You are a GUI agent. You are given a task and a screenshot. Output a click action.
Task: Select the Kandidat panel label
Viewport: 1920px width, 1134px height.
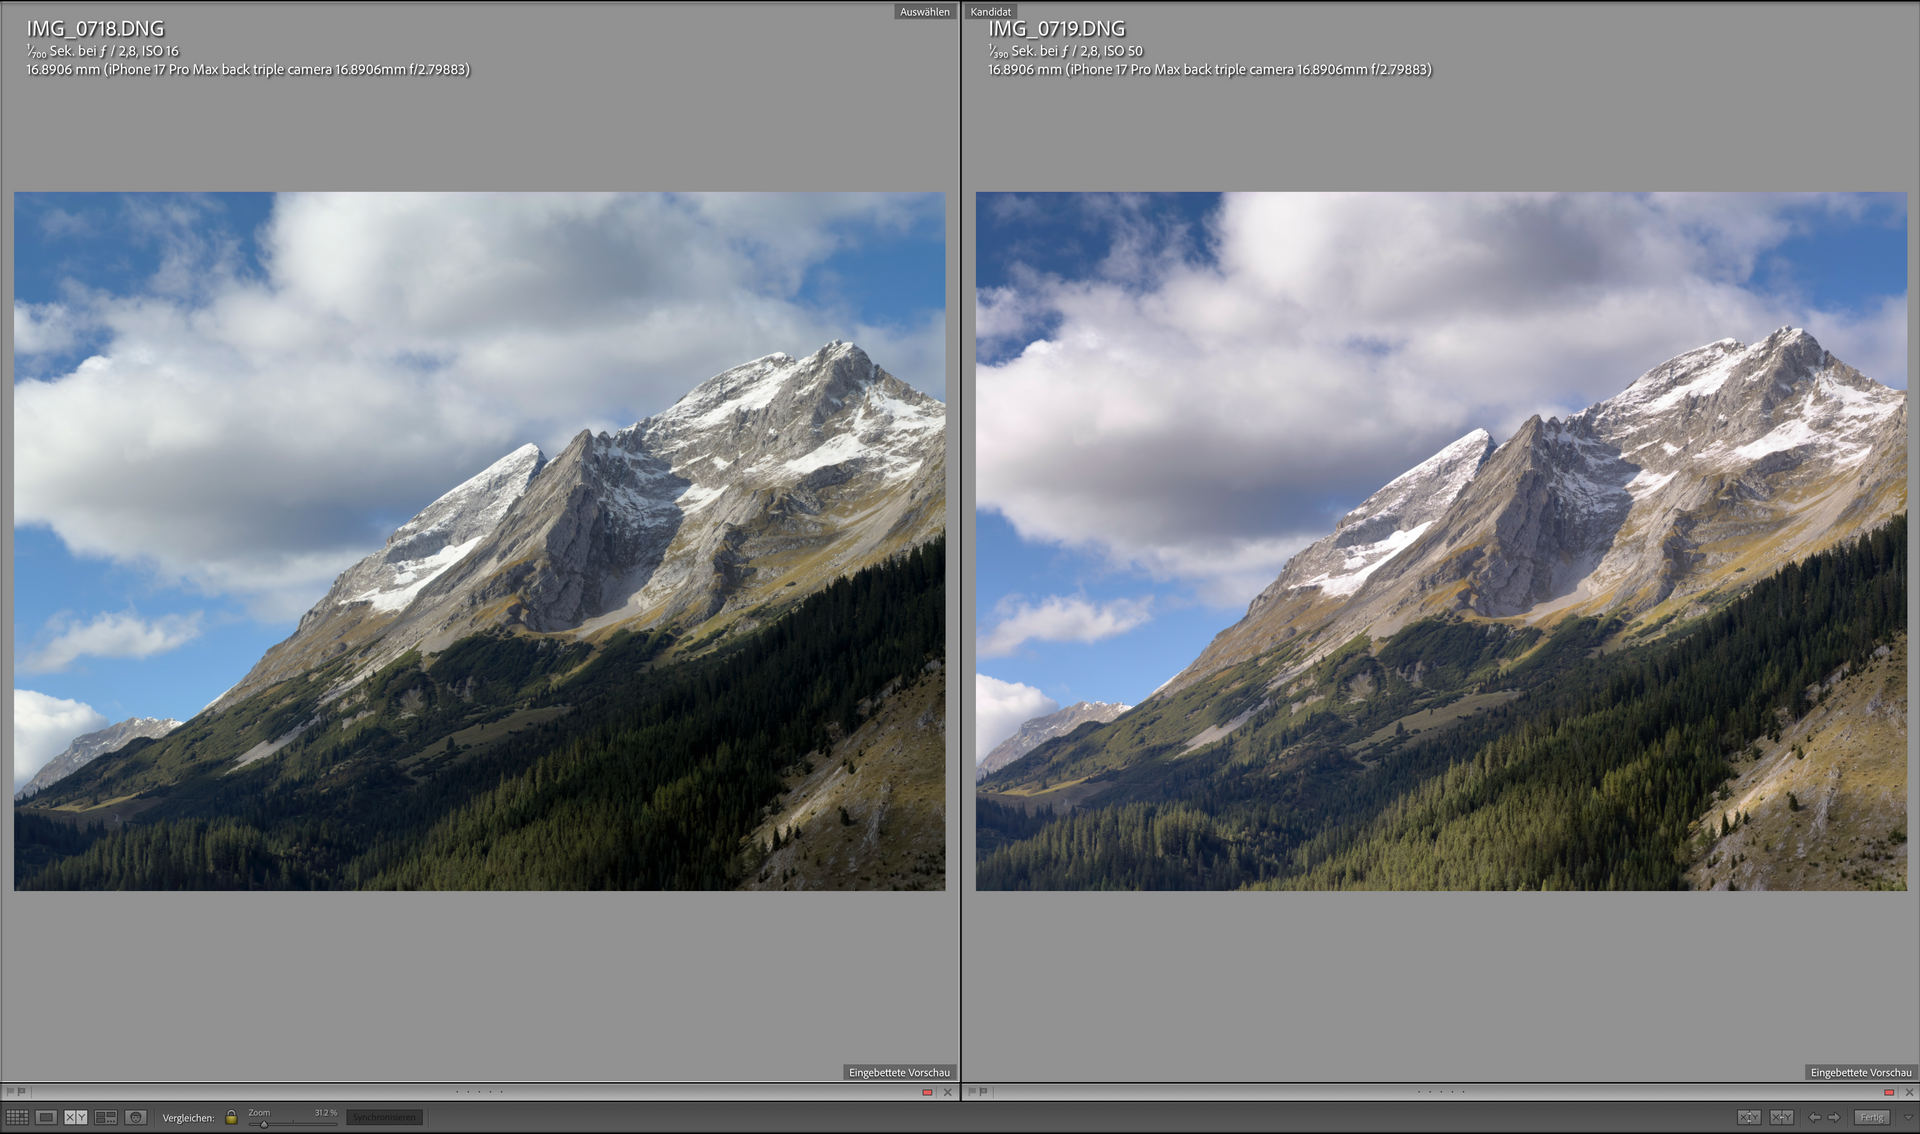point(990,12)
